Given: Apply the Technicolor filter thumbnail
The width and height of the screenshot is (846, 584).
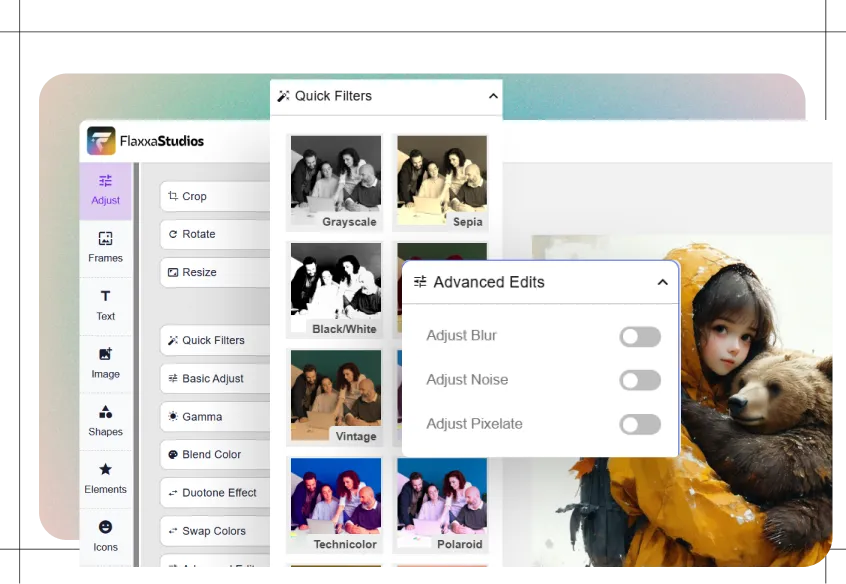Looking at the screenshot, I should tap(335, 504).
